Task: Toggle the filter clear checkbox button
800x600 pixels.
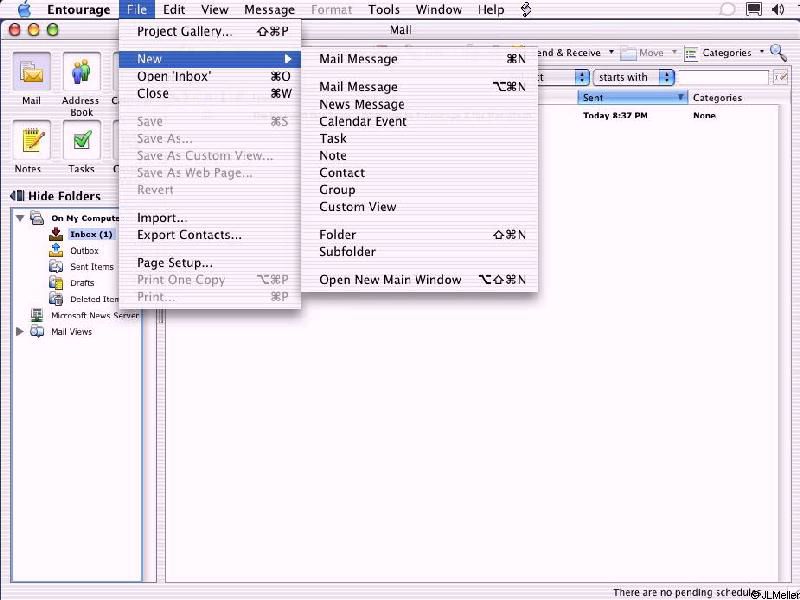Action: (780, 78)
